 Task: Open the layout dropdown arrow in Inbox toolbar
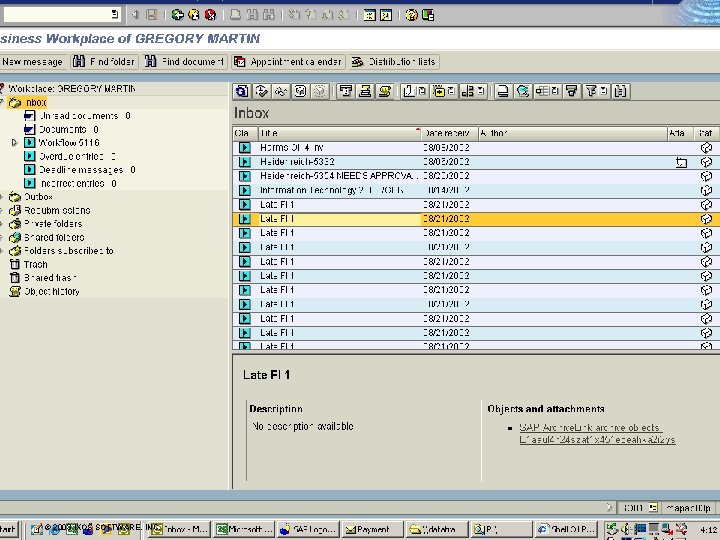point(555,91)
